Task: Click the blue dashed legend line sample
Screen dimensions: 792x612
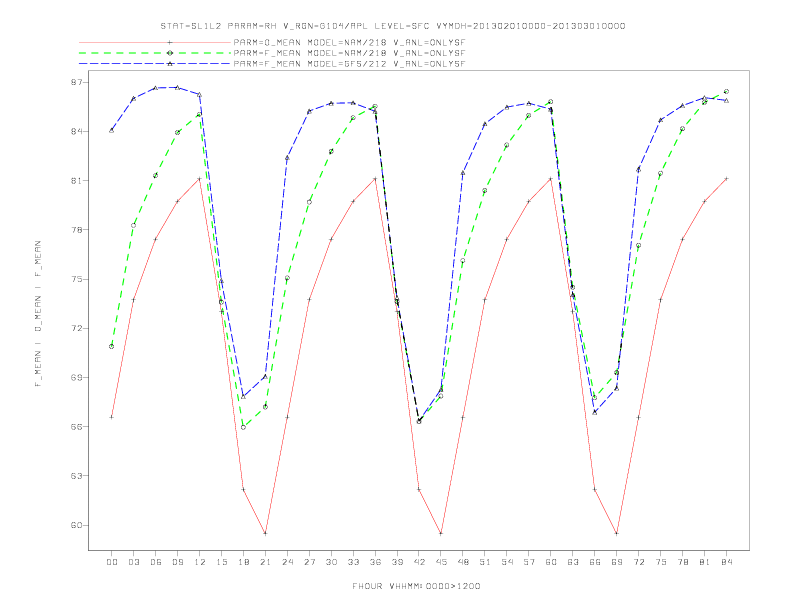Action: pos(155,64)
